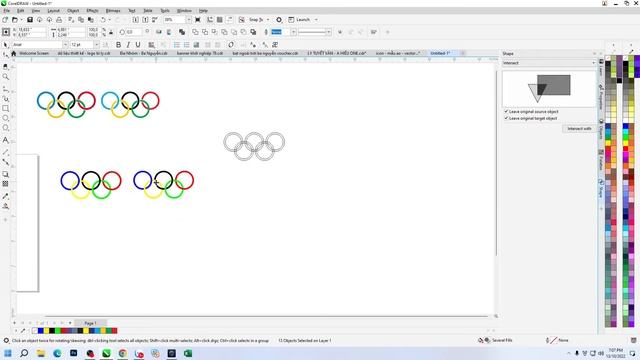640x360 pixels.
Task: Toggle the lock ratio padlock
Action: 111,32
